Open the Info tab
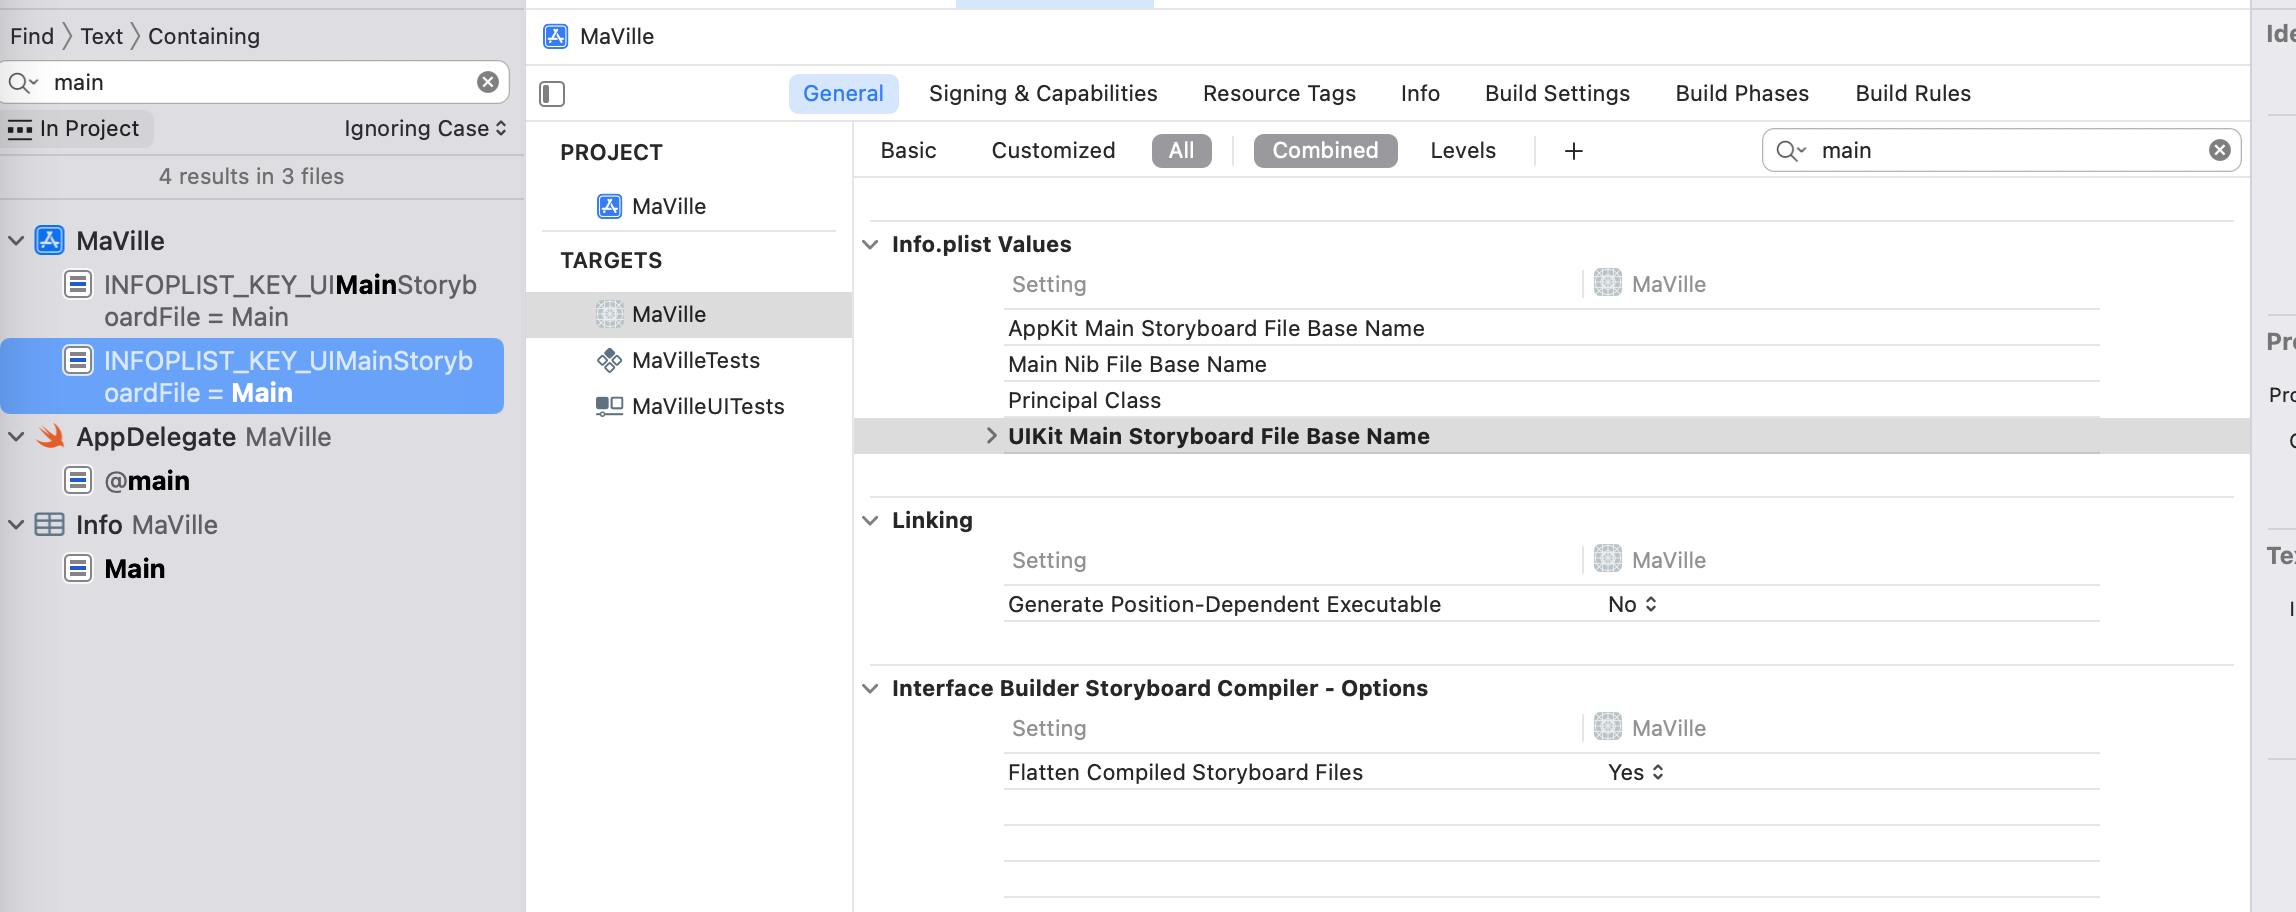 1420,93
